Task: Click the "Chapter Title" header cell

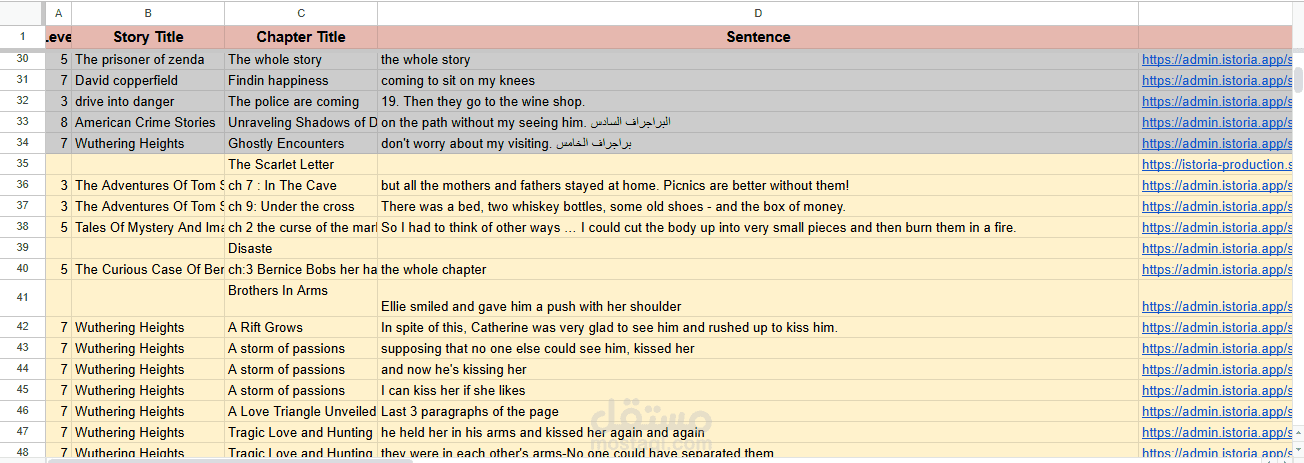Action: 301,37
